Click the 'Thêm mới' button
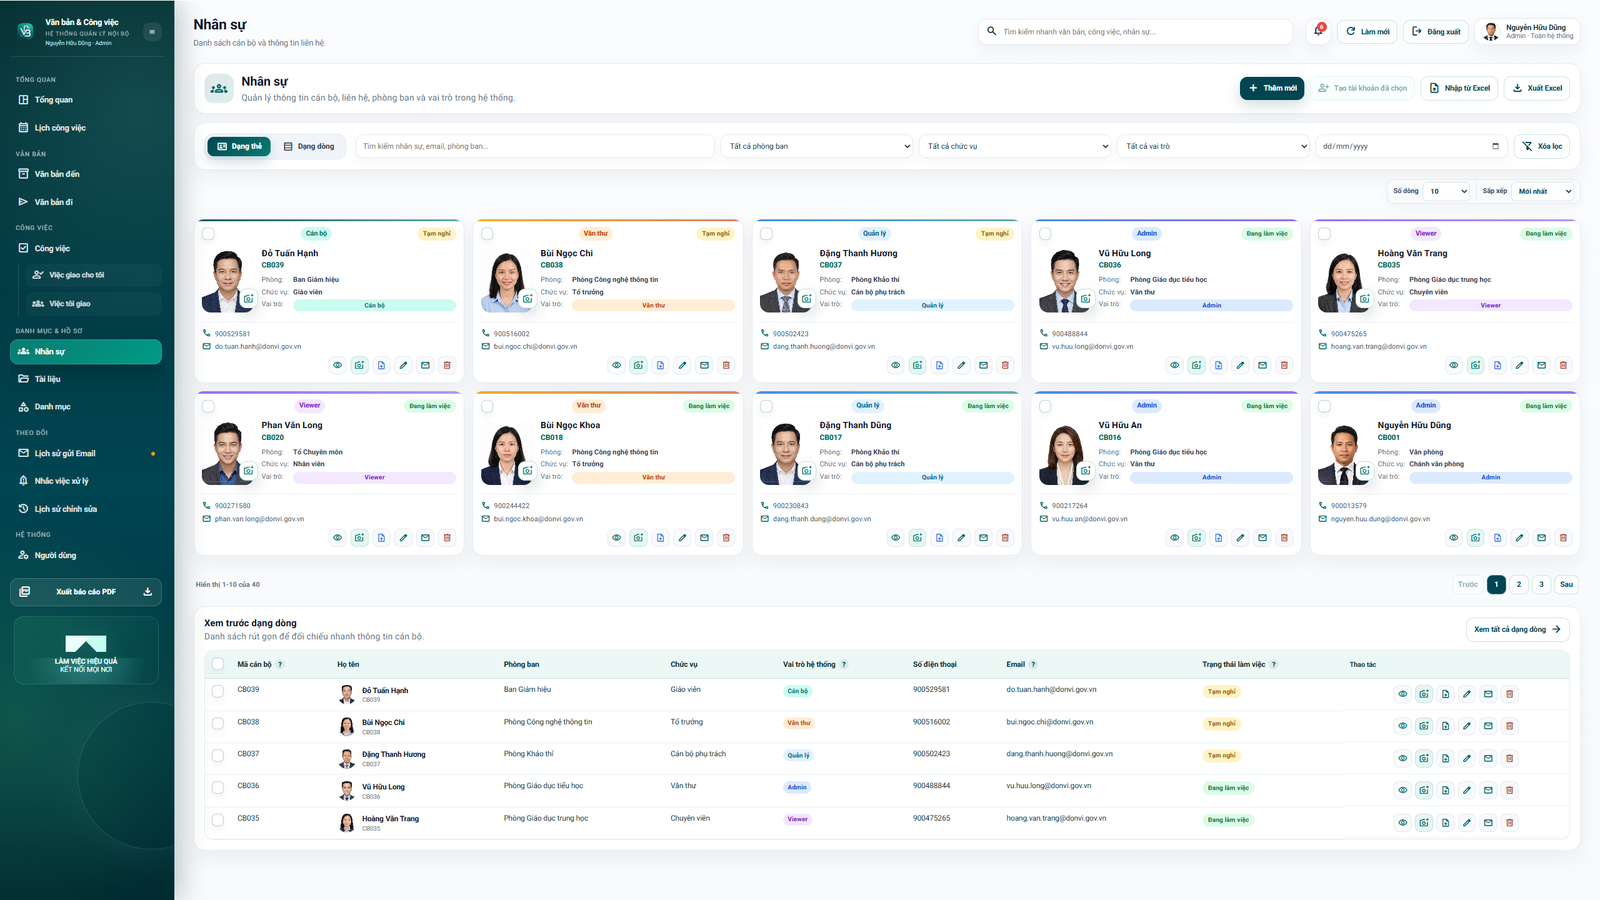This screenshot has width=1600, height=900. (x=1272, y=88)
